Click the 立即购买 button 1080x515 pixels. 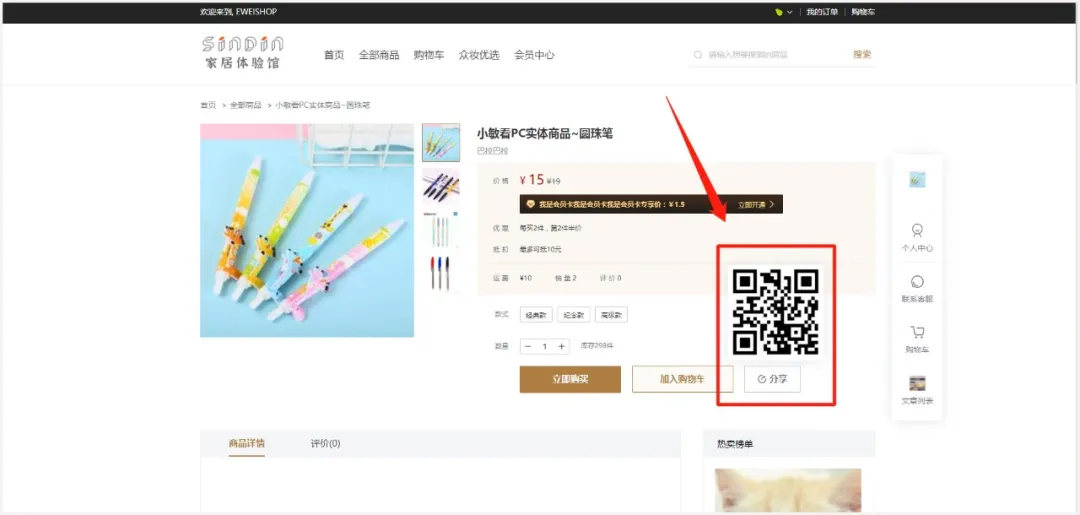(x=570, y=379)
